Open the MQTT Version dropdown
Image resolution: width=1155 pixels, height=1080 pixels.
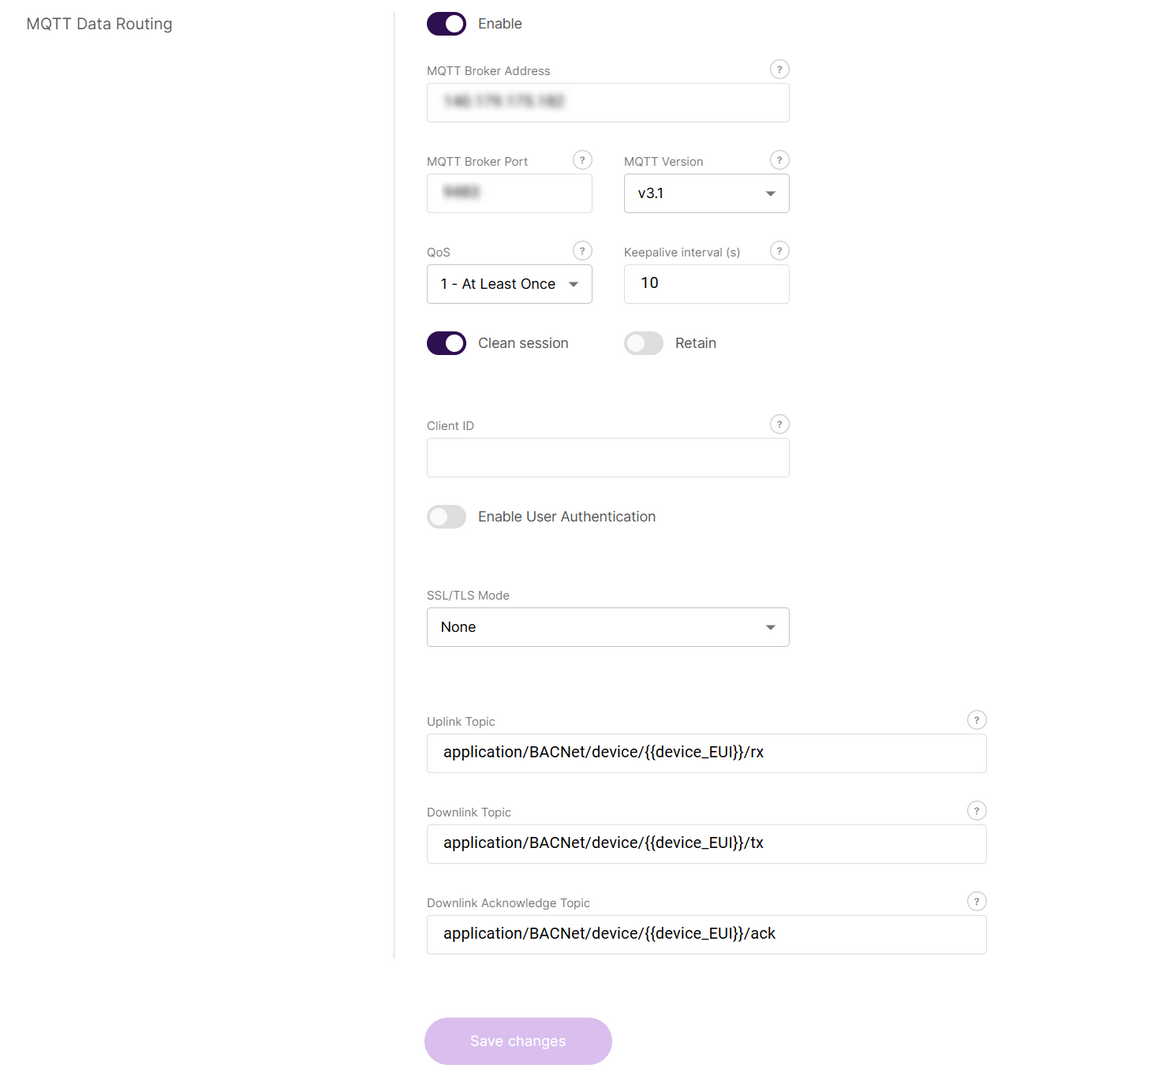click(706, 193)
